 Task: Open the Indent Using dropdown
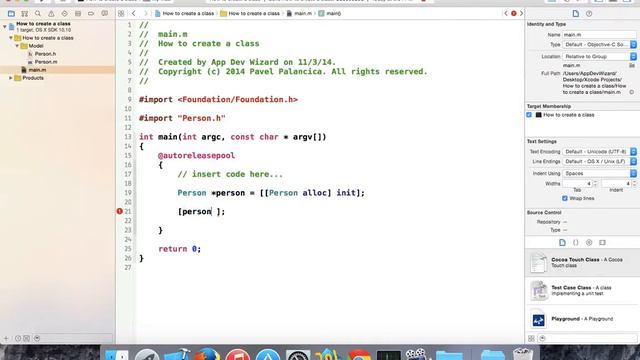[x=599, y=173]
